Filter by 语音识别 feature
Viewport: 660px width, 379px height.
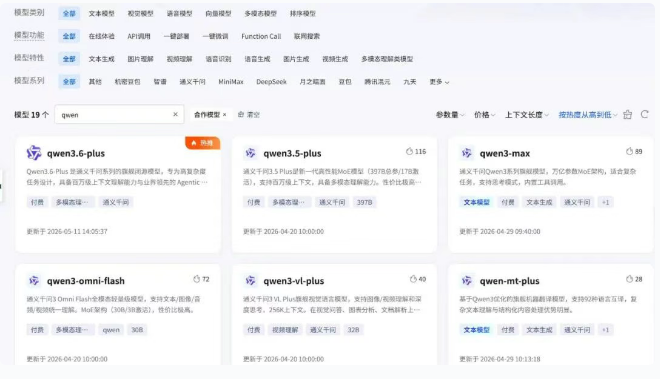tap(218, 59)
